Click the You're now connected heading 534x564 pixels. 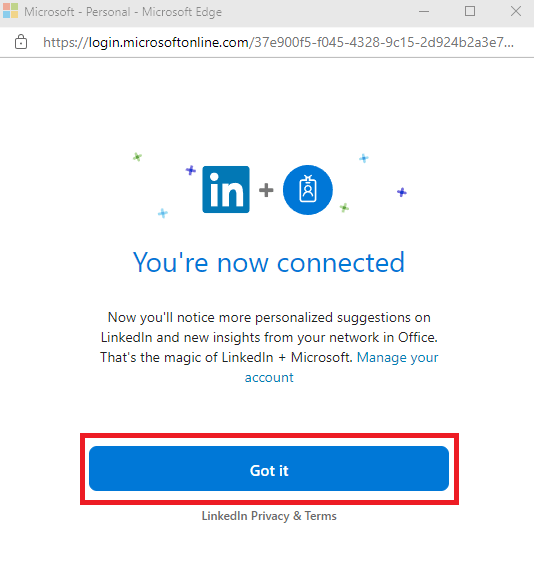(269, 262)
